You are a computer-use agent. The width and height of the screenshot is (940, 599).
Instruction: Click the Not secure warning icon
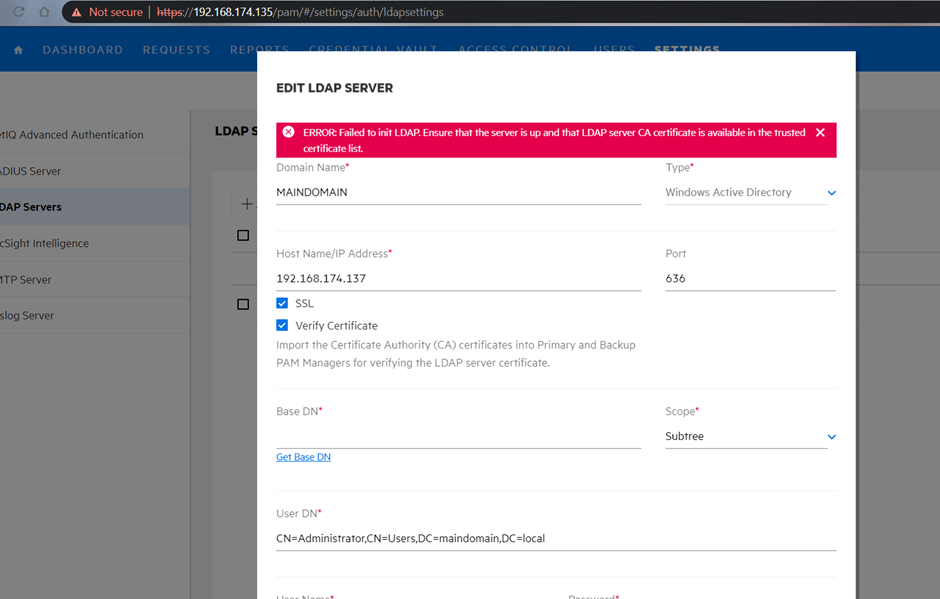tap(76, 12)
